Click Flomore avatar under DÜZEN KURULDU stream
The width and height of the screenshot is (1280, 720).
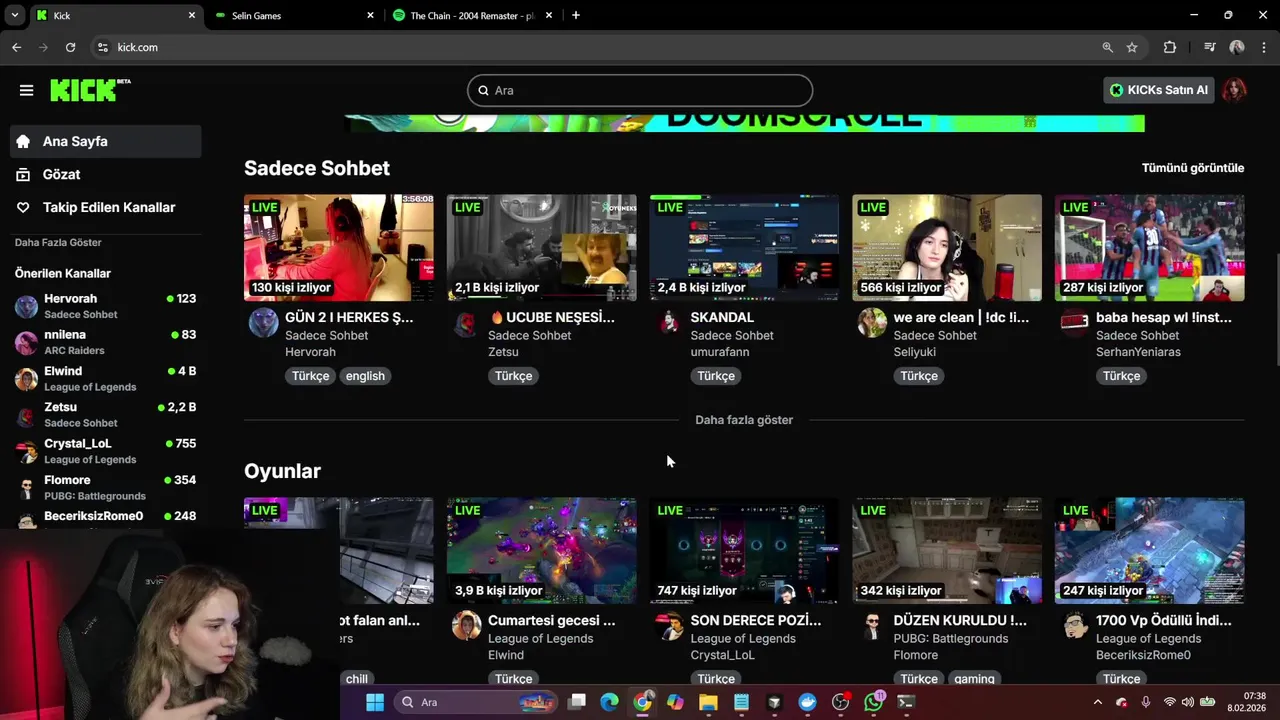(x=872, y=626)
